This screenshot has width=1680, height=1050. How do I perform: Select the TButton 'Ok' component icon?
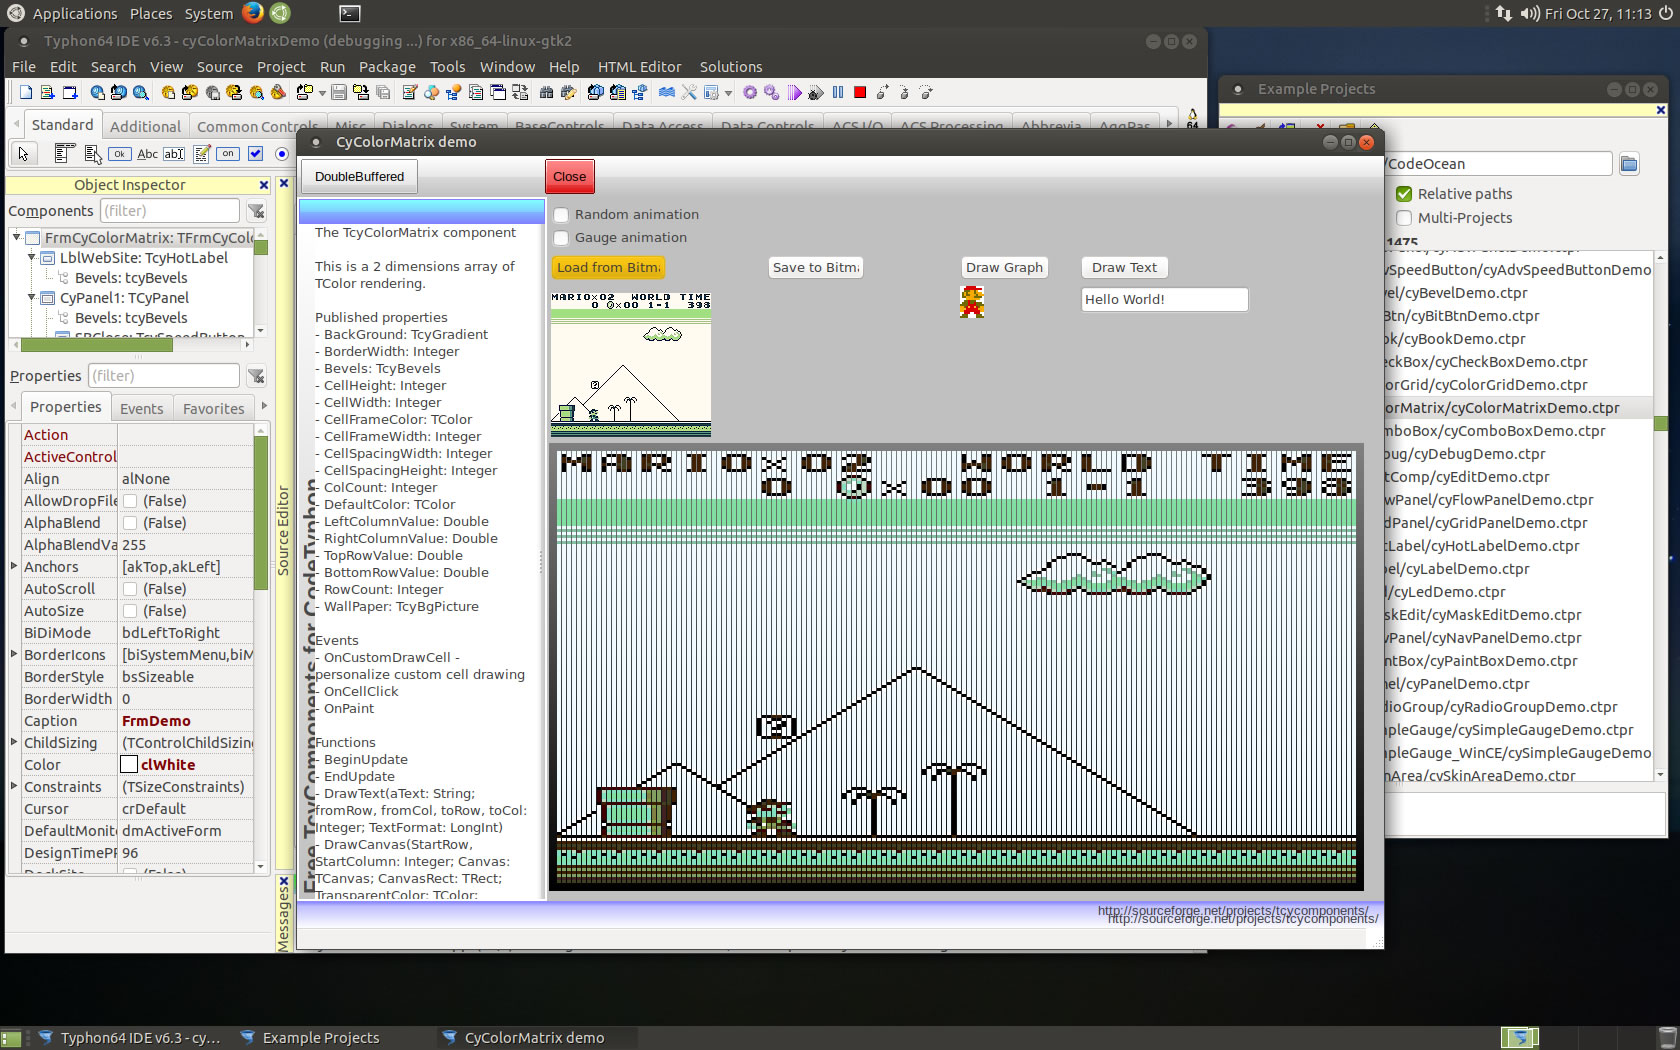tap(120, 154)
